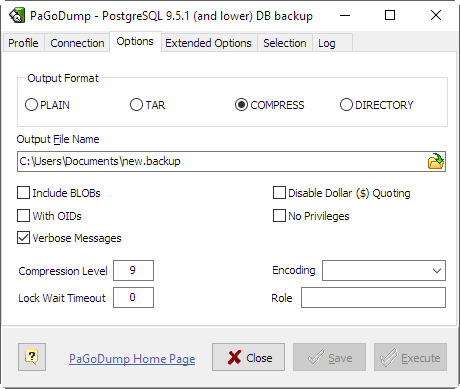Select the DIRECTORY output format

tap(376, 105)
